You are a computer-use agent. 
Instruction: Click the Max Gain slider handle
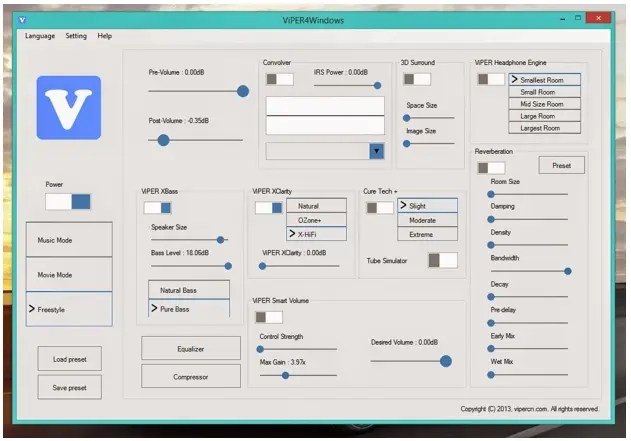[x=285, y=375]
